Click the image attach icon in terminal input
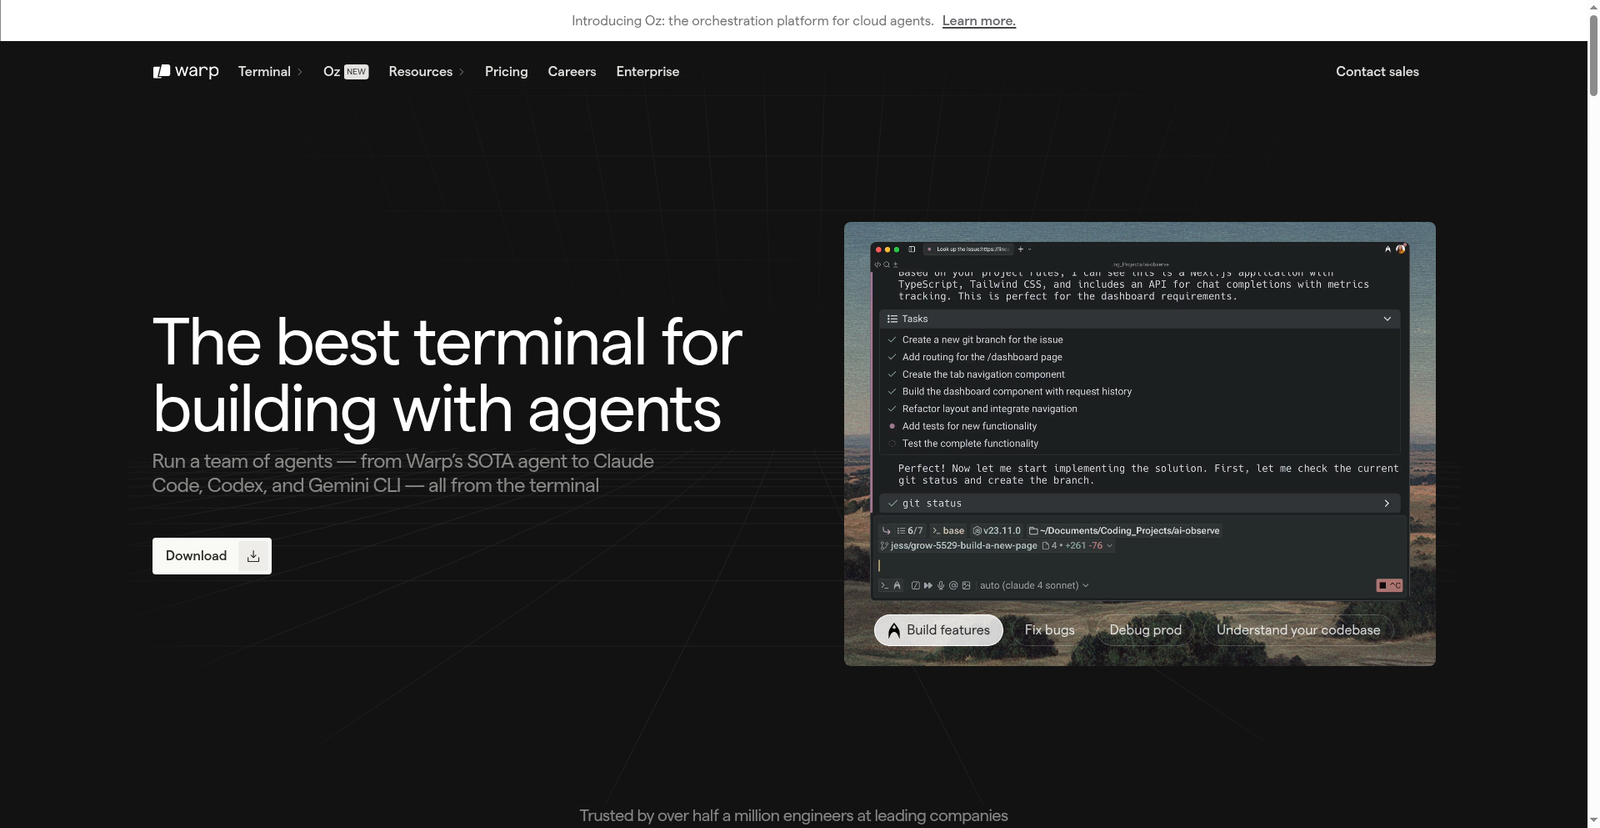This screenshot has width=1600, height=828. click(x=966, y=586)
